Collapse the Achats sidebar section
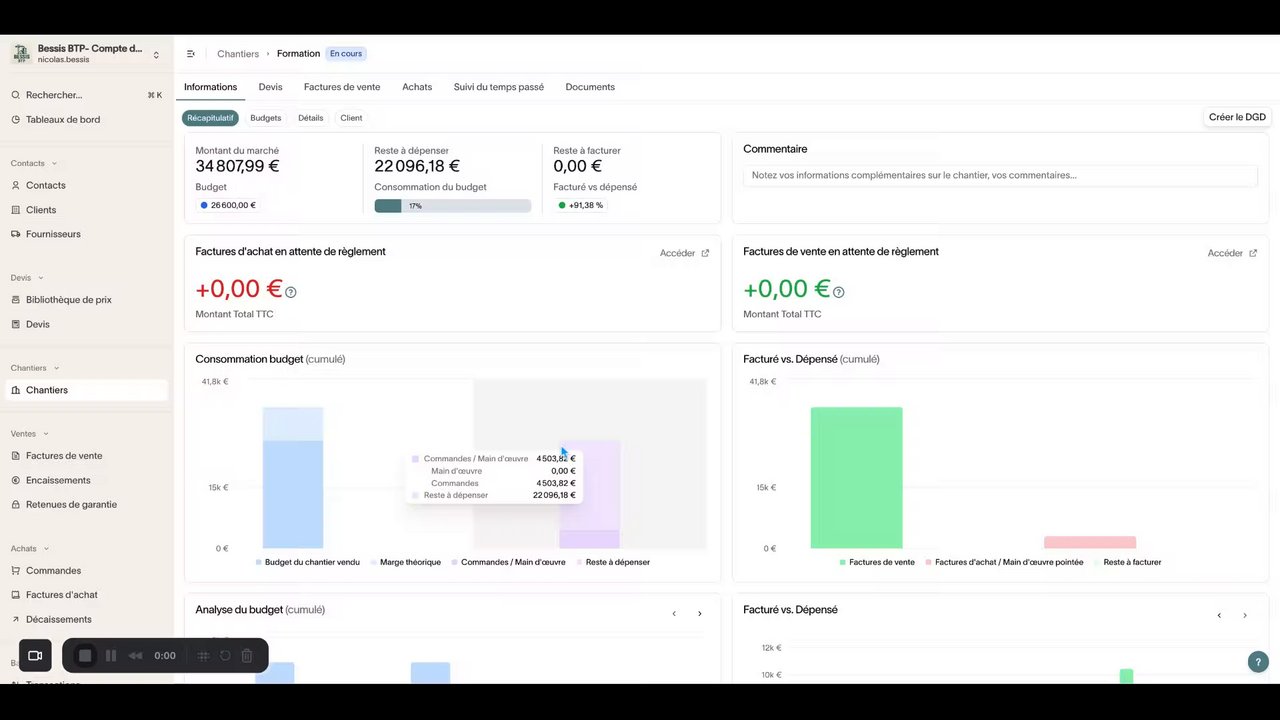1280x720 pixels. [46, 549]
